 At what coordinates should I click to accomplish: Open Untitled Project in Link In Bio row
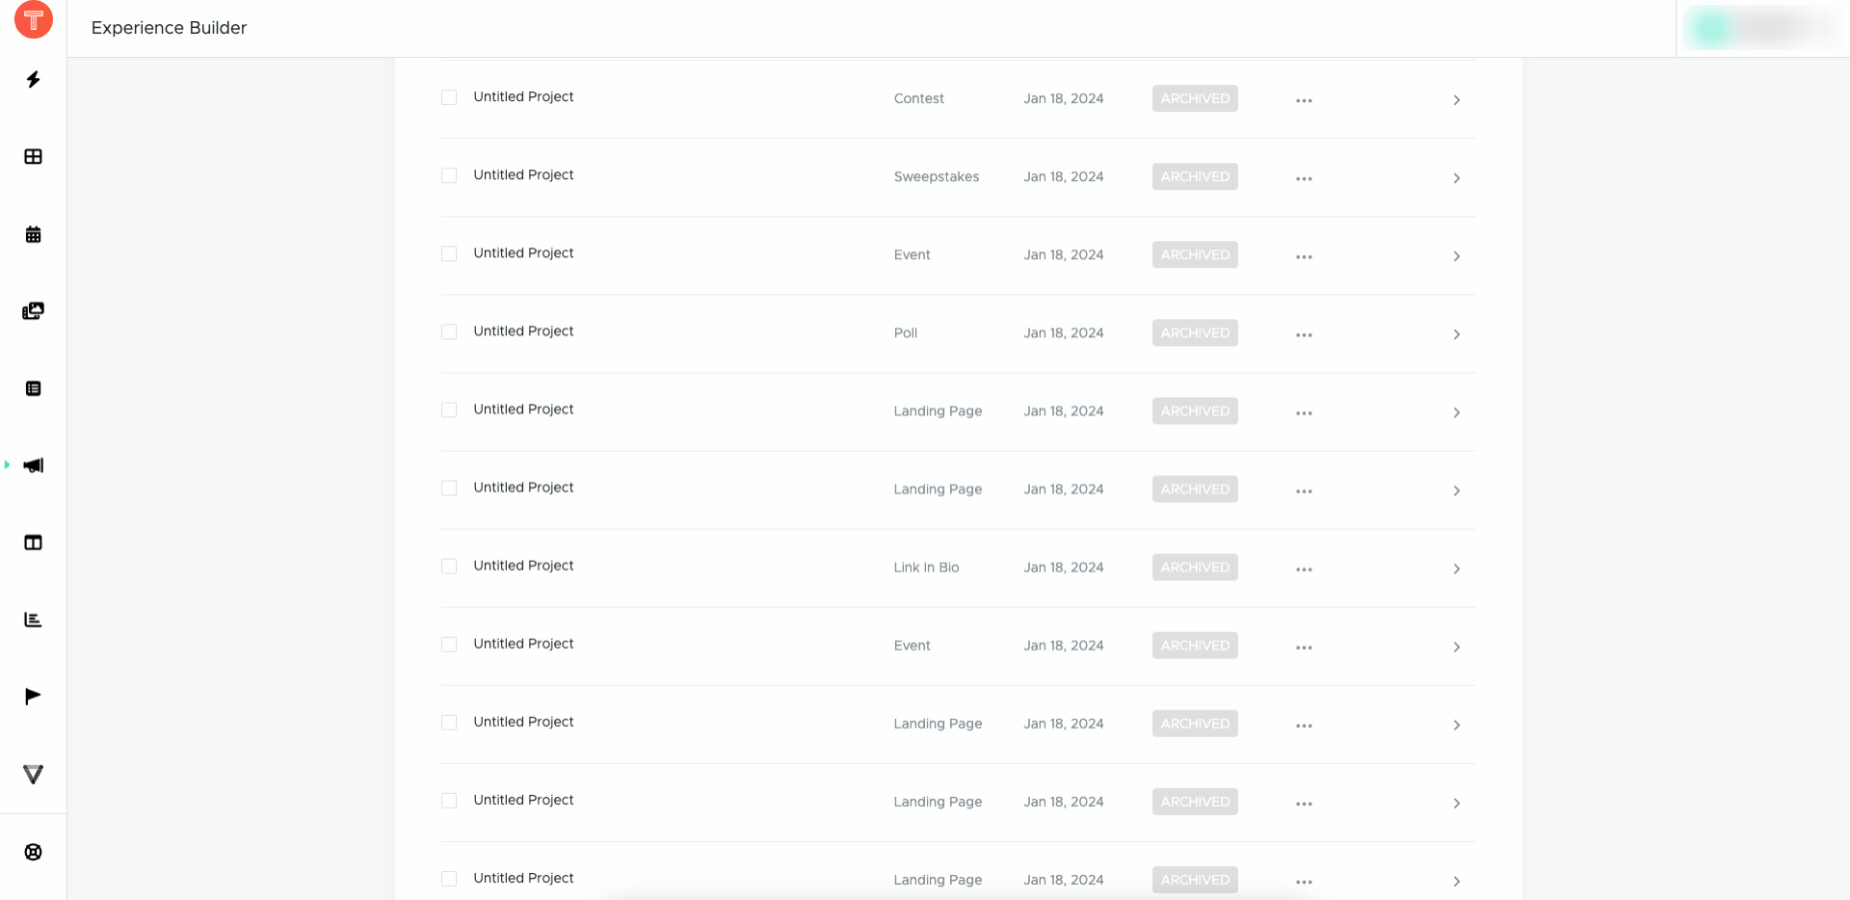523,566
